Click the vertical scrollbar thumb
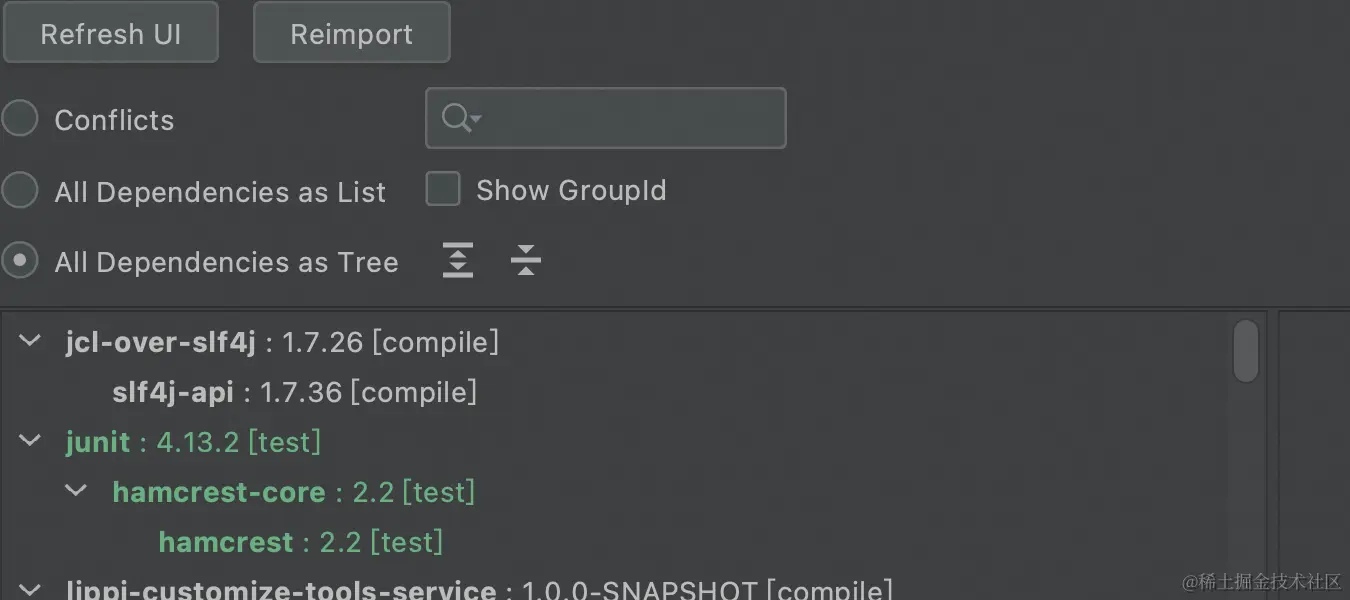 point(1246,351)
